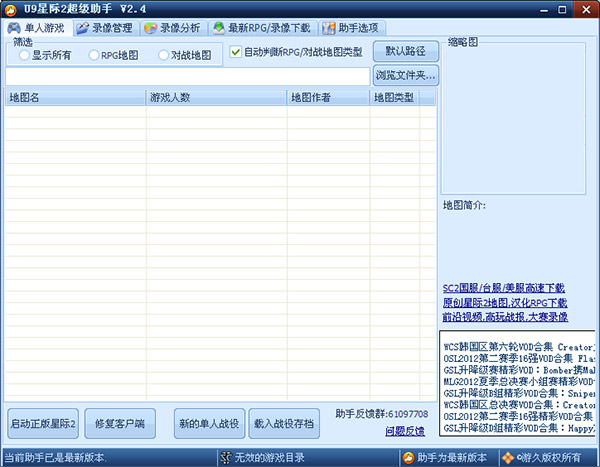Sort by 地图作者 column header
The image size is (600, 467).
pyautogui.click(x=328, y=97)
